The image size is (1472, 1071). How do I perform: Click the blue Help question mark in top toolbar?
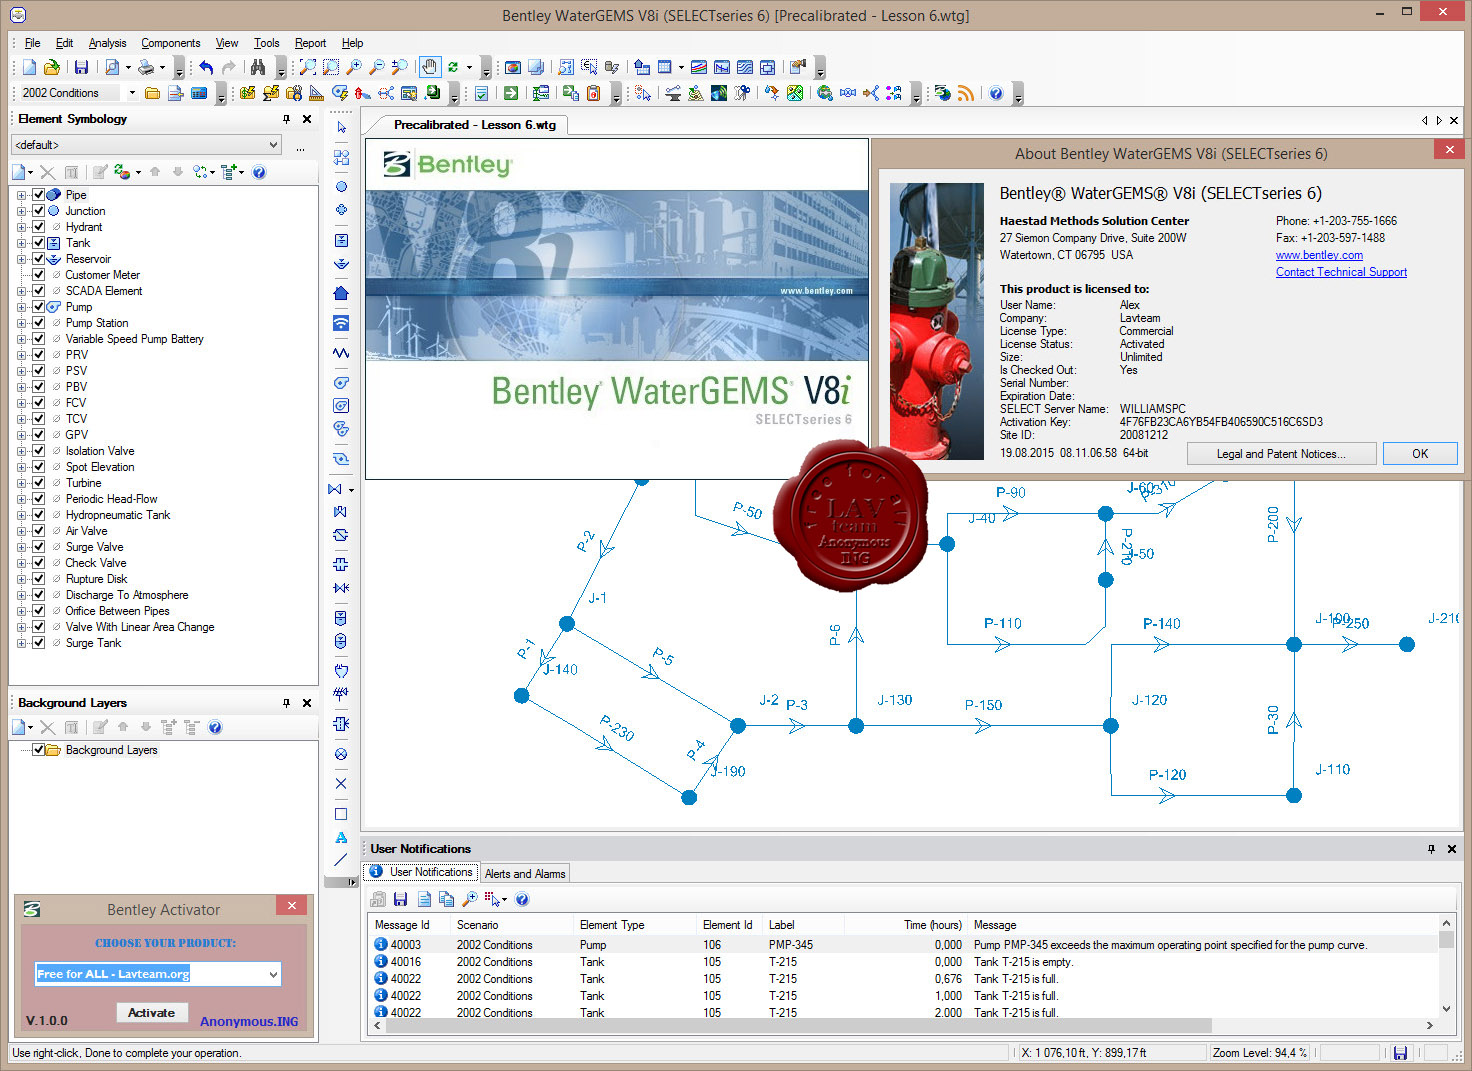[996, 93]
